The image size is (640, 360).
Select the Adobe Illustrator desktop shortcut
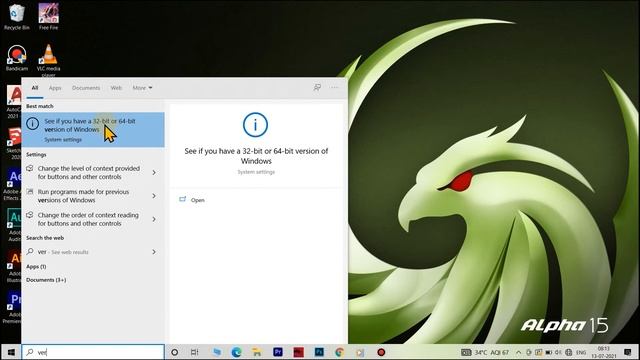(14, 266)
